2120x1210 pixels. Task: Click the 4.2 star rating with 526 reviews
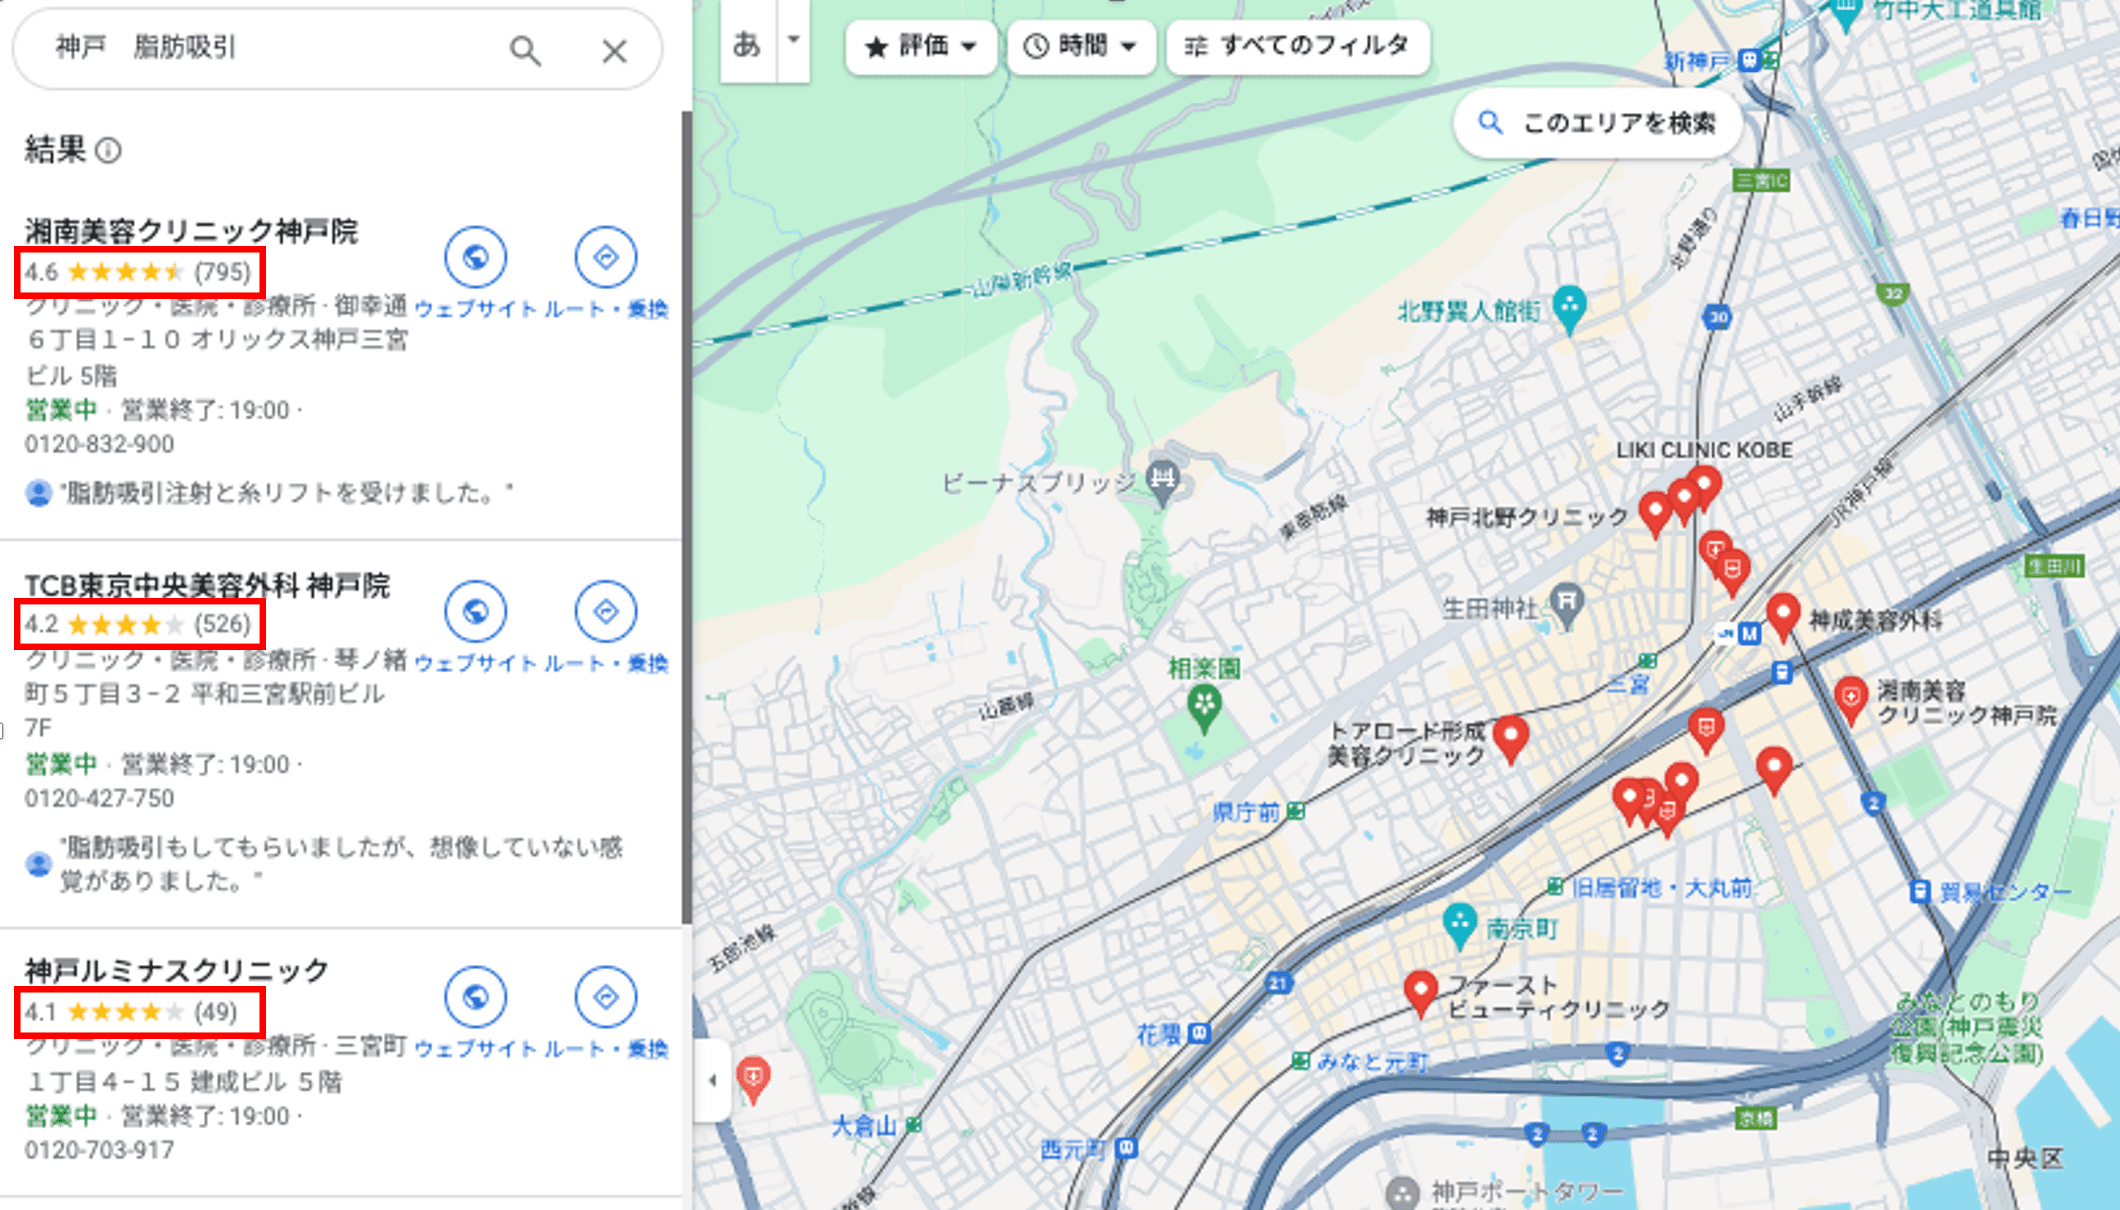[x=138, y=624]
